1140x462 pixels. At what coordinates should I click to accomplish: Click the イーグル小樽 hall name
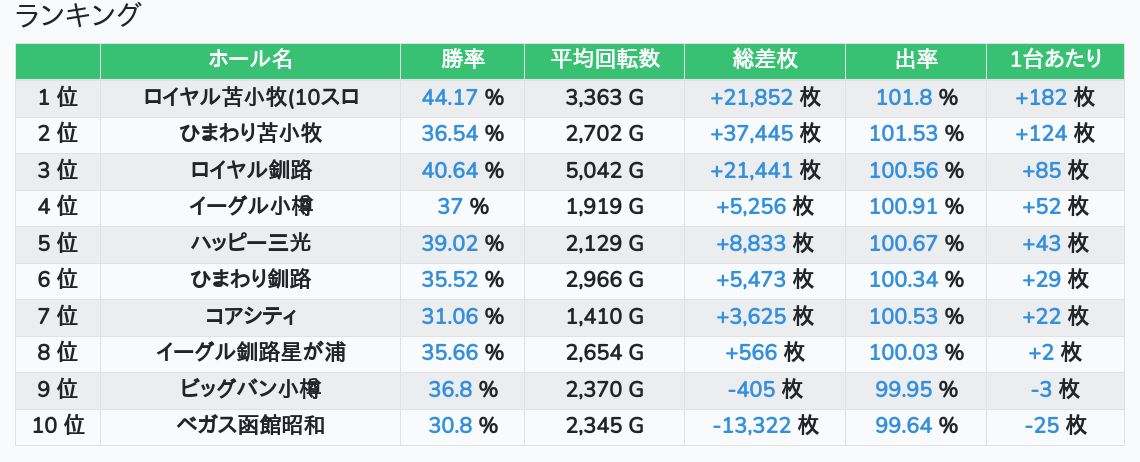click(x=250, y=207)
